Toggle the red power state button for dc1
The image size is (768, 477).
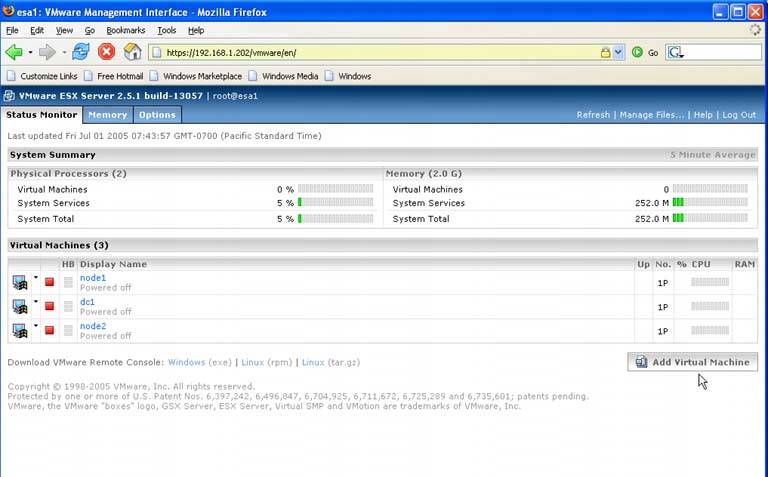pos(49,306)
